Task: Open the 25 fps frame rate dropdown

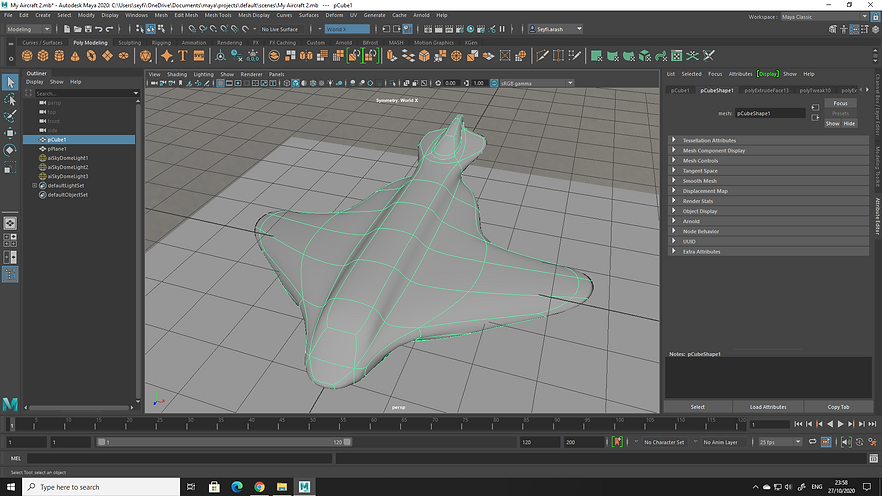Action: (x=780, y=442)
